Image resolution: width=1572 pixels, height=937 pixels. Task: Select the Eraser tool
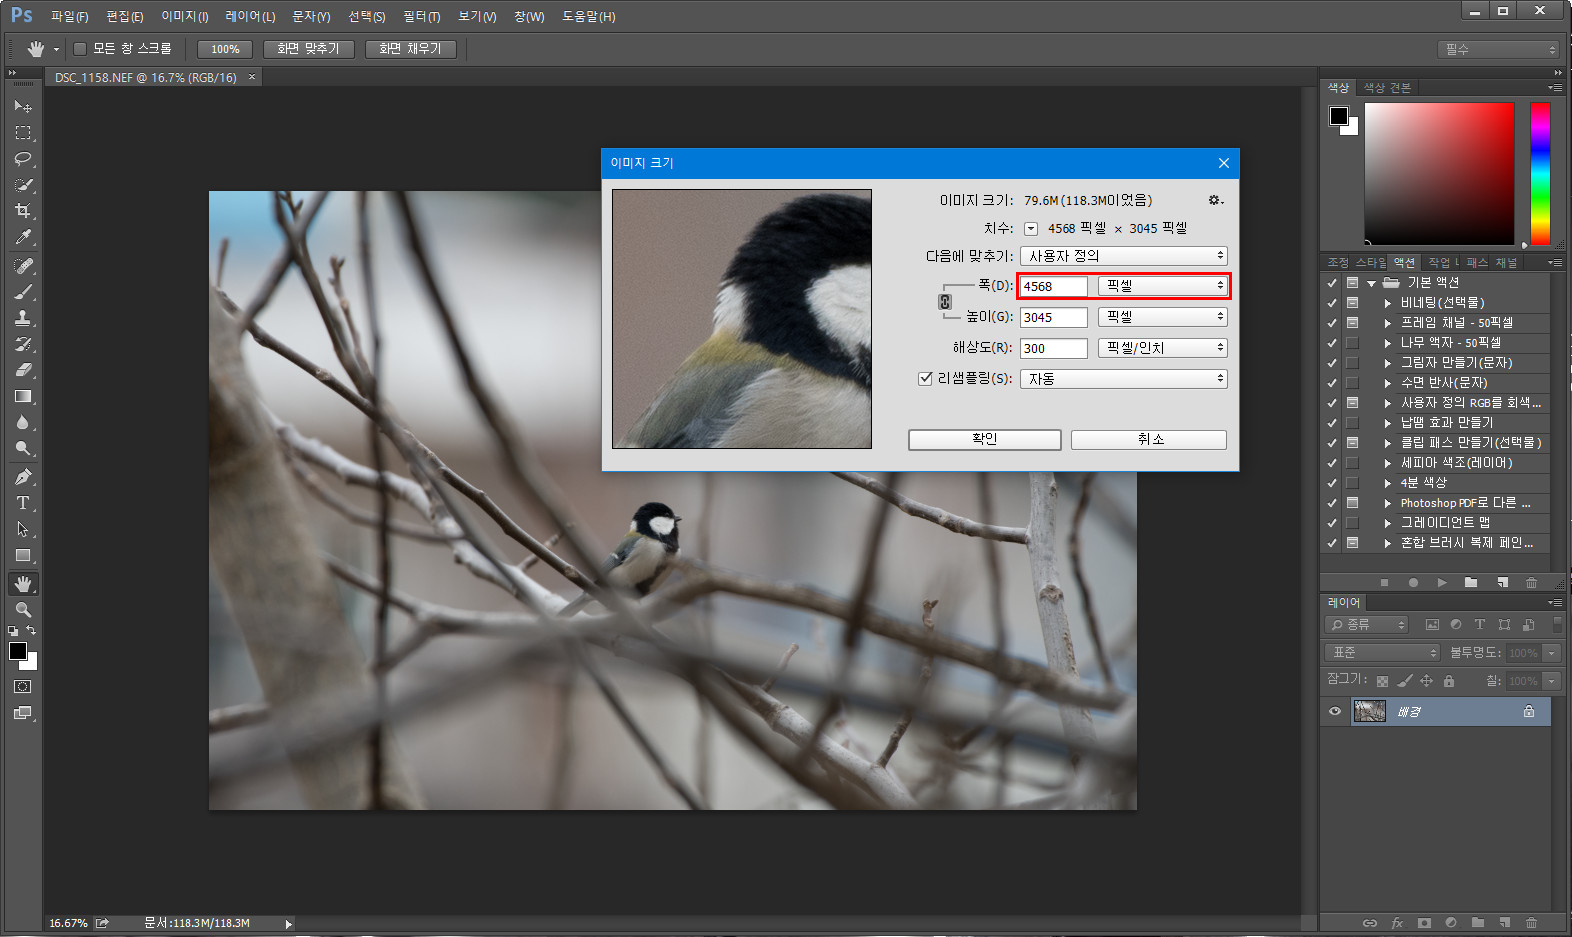point(23,370)
